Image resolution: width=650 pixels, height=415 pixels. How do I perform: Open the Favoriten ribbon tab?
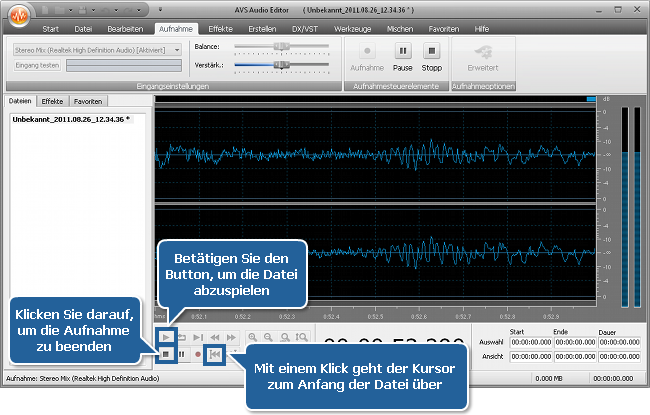coord(444,29)
